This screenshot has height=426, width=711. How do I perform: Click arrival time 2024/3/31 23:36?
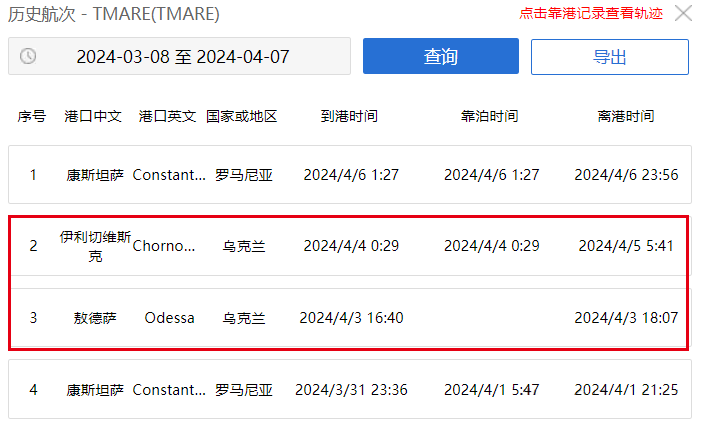coord(351,390)
